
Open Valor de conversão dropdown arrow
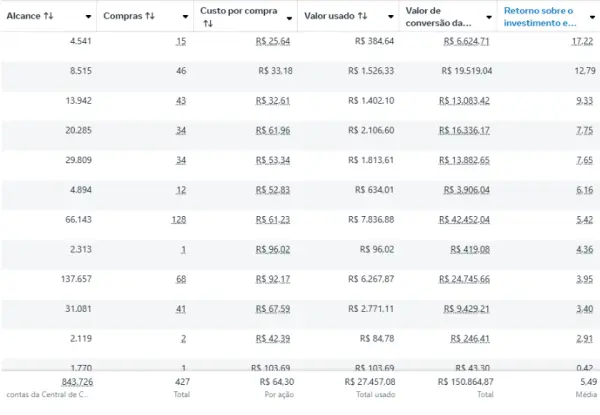(489, 17)
